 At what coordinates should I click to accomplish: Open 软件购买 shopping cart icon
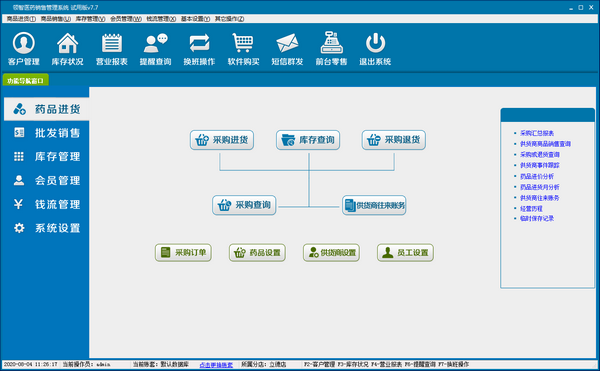click(x=243, y=49)
